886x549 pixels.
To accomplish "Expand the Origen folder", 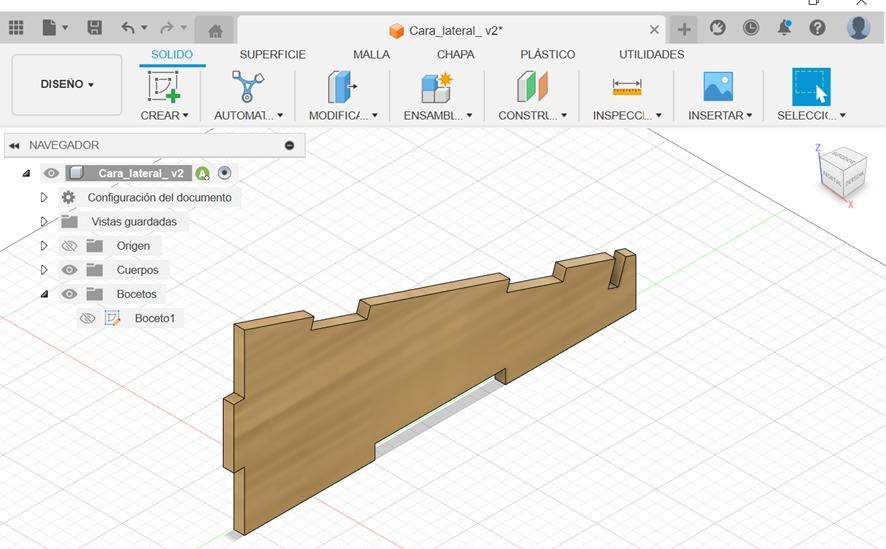I will point(44,246).
